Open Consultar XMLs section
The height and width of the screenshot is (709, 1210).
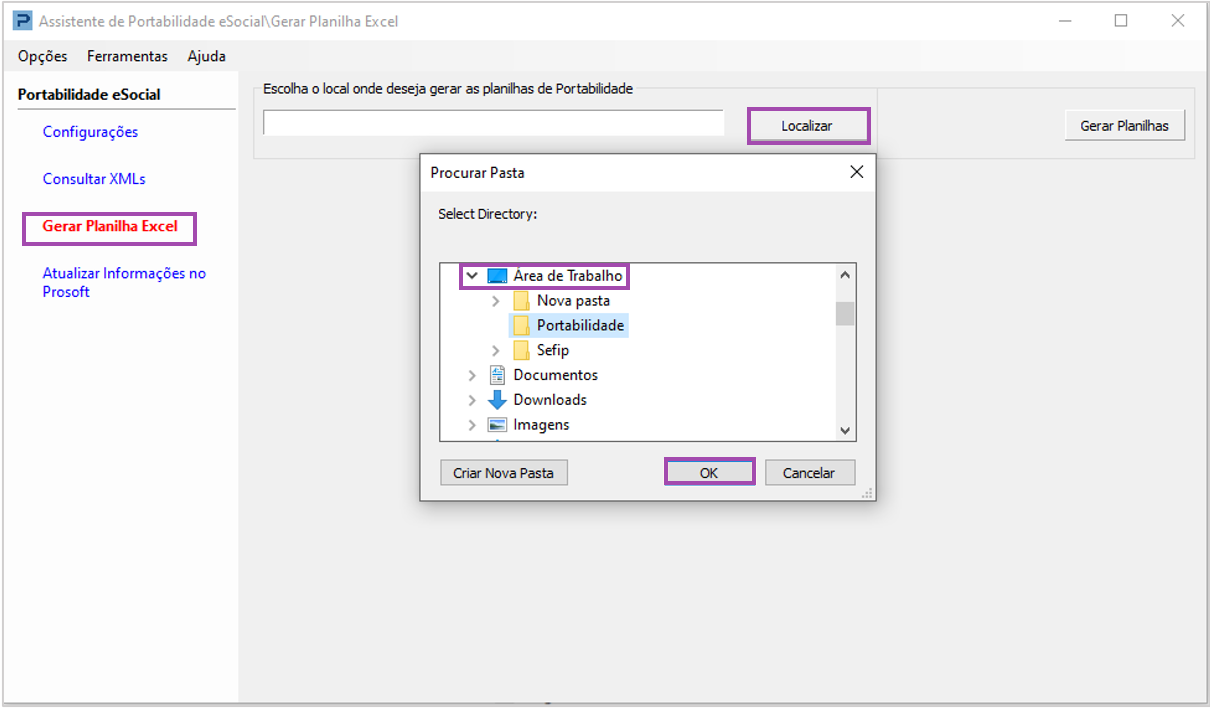click(x=94, y=179)
